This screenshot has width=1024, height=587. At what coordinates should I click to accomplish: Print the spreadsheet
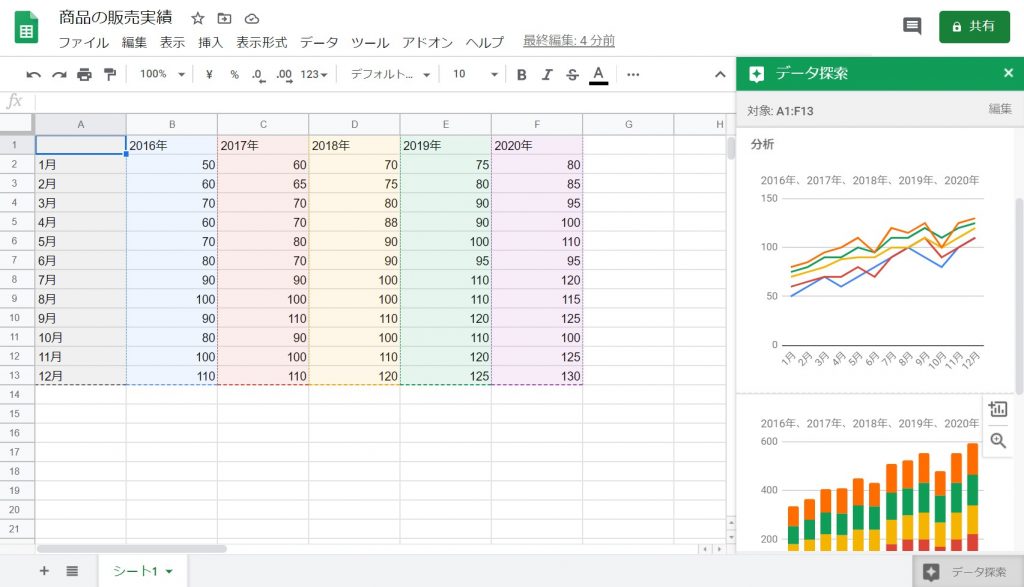[x=84, y=74]
